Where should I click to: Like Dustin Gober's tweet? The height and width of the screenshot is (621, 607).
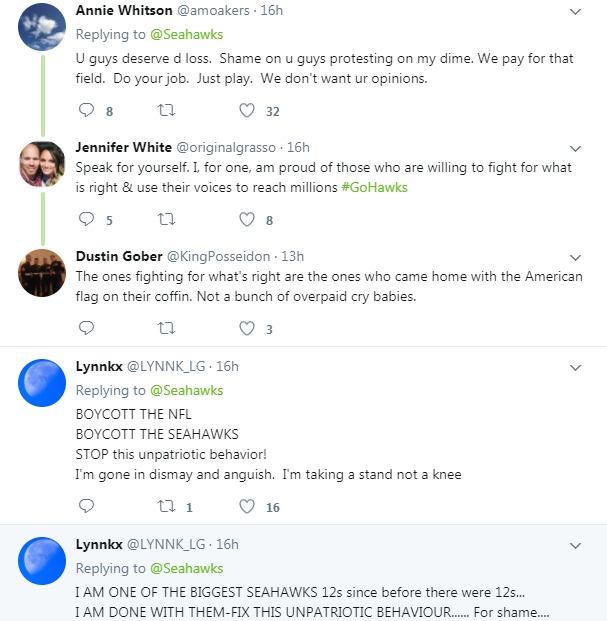pos(247,327)
